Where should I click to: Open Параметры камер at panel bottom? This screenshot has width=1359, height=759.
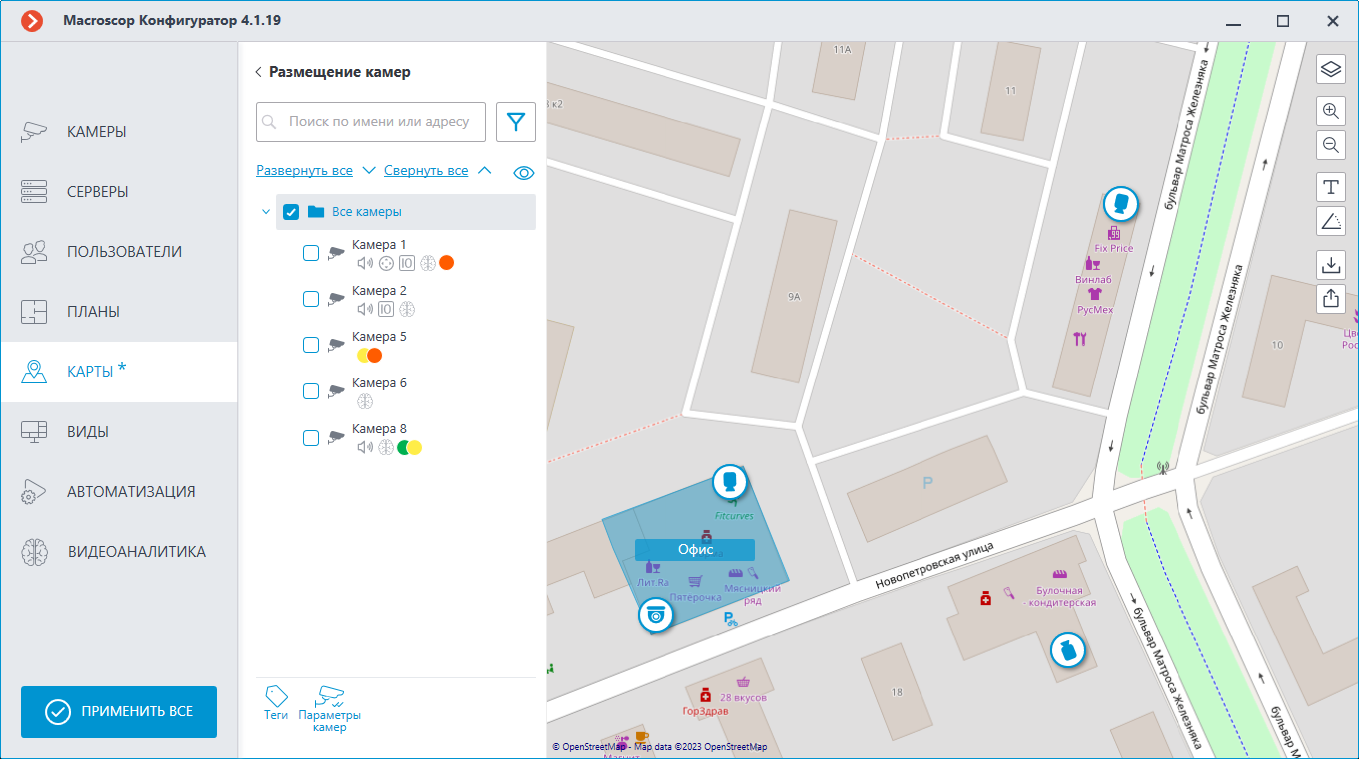click(x=329, y=709)
